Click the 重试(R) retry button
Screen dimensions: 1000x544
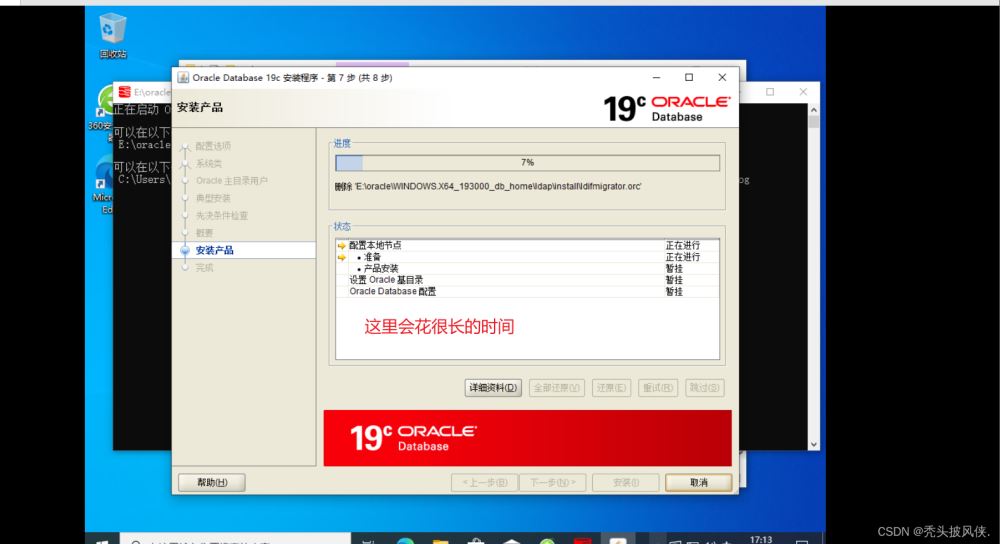click(658, 388)
